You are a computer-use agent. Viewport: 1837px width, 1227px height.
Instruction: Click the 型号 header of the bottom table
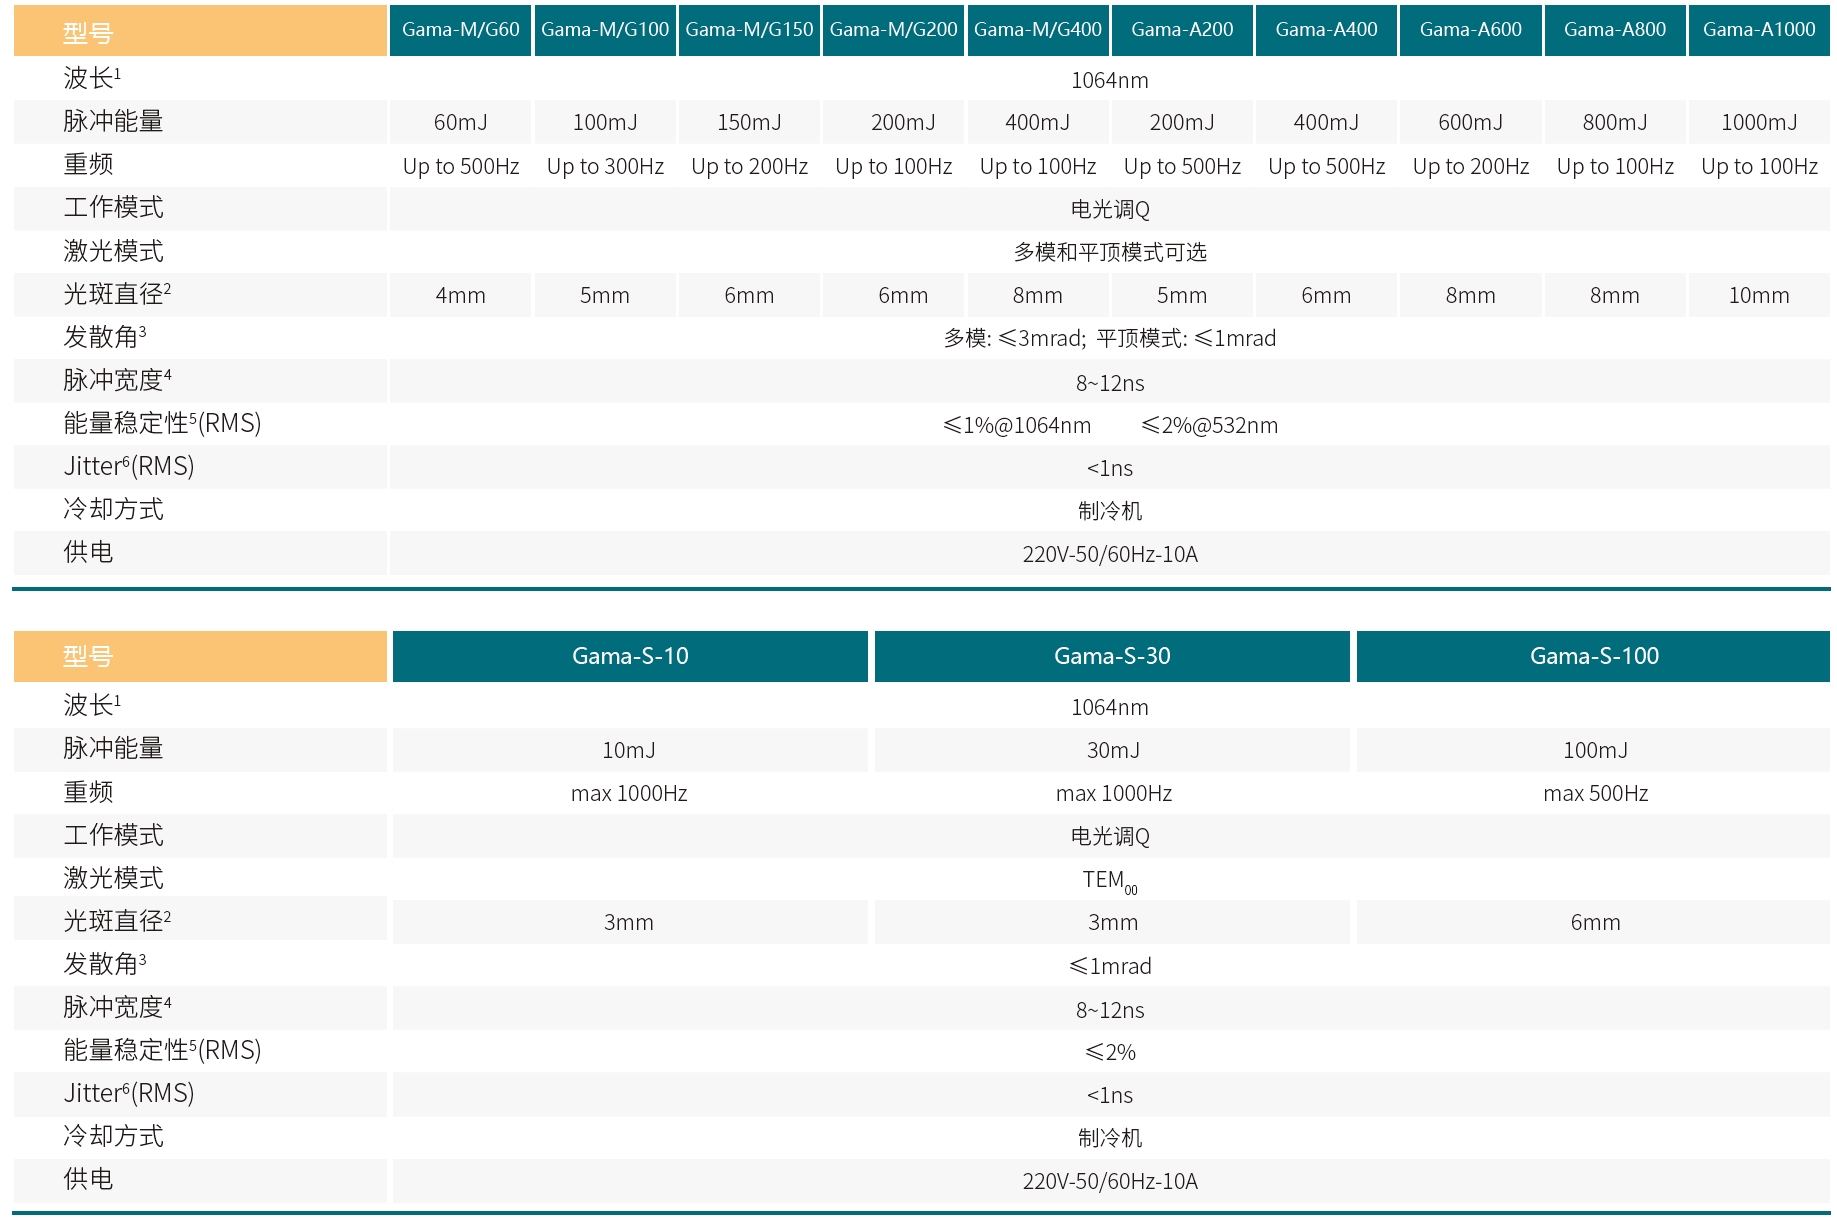coord(200,656)
